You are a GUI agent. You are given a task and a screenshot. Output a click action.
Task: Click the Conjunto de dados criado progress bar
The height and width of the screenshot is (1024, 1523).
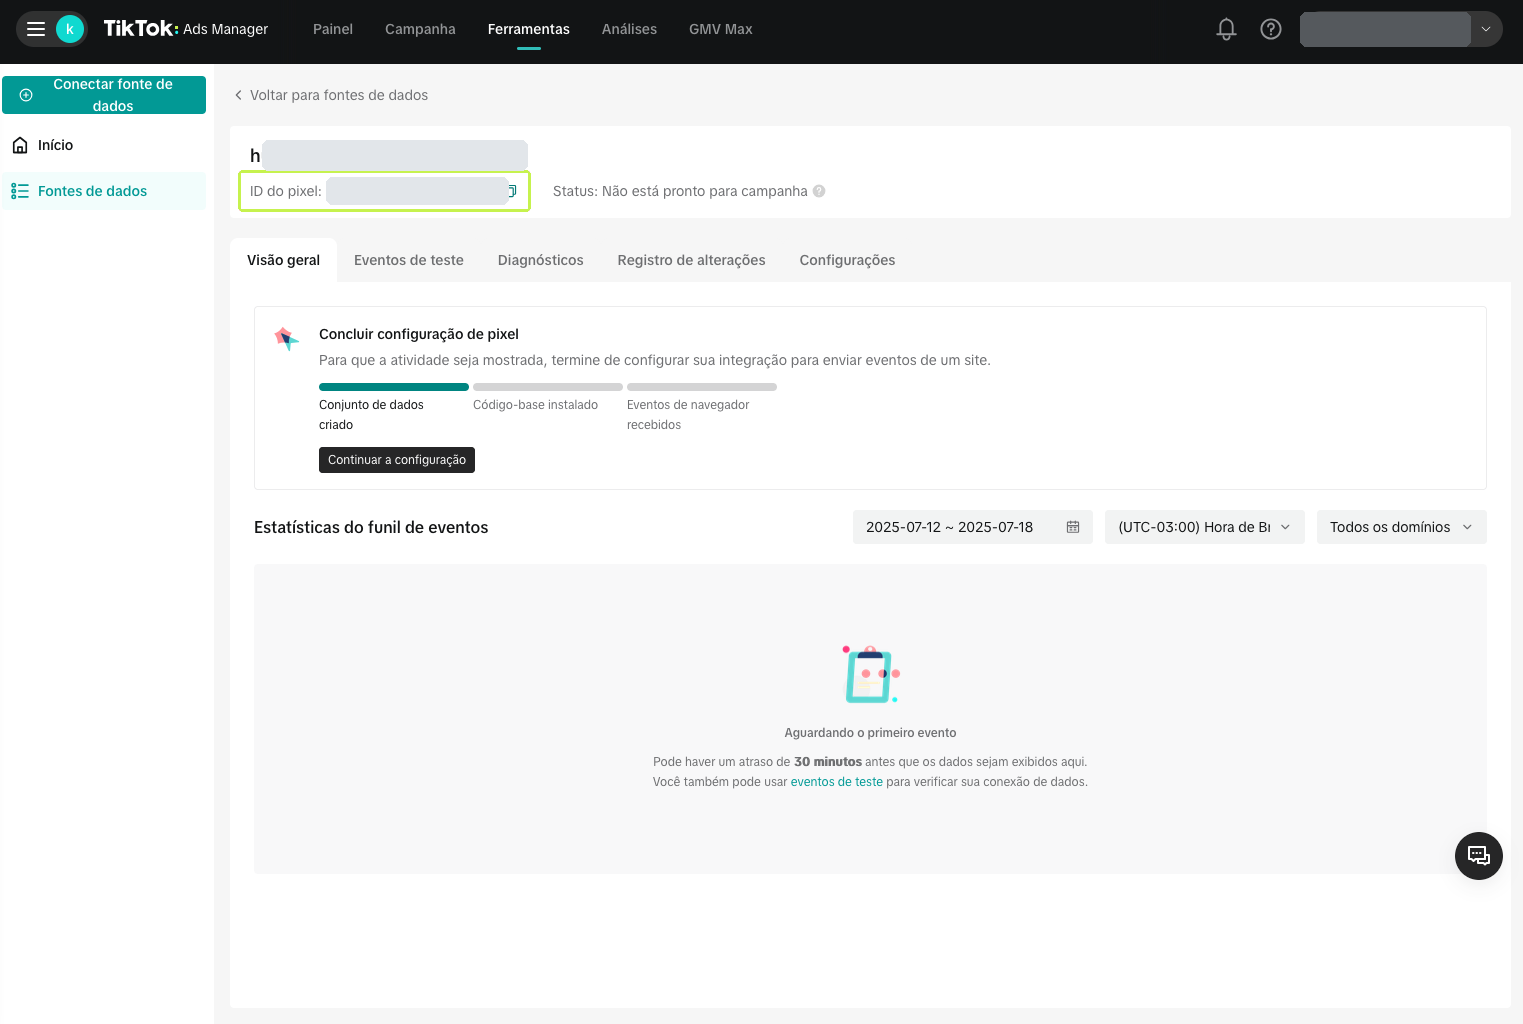point(394,387)
